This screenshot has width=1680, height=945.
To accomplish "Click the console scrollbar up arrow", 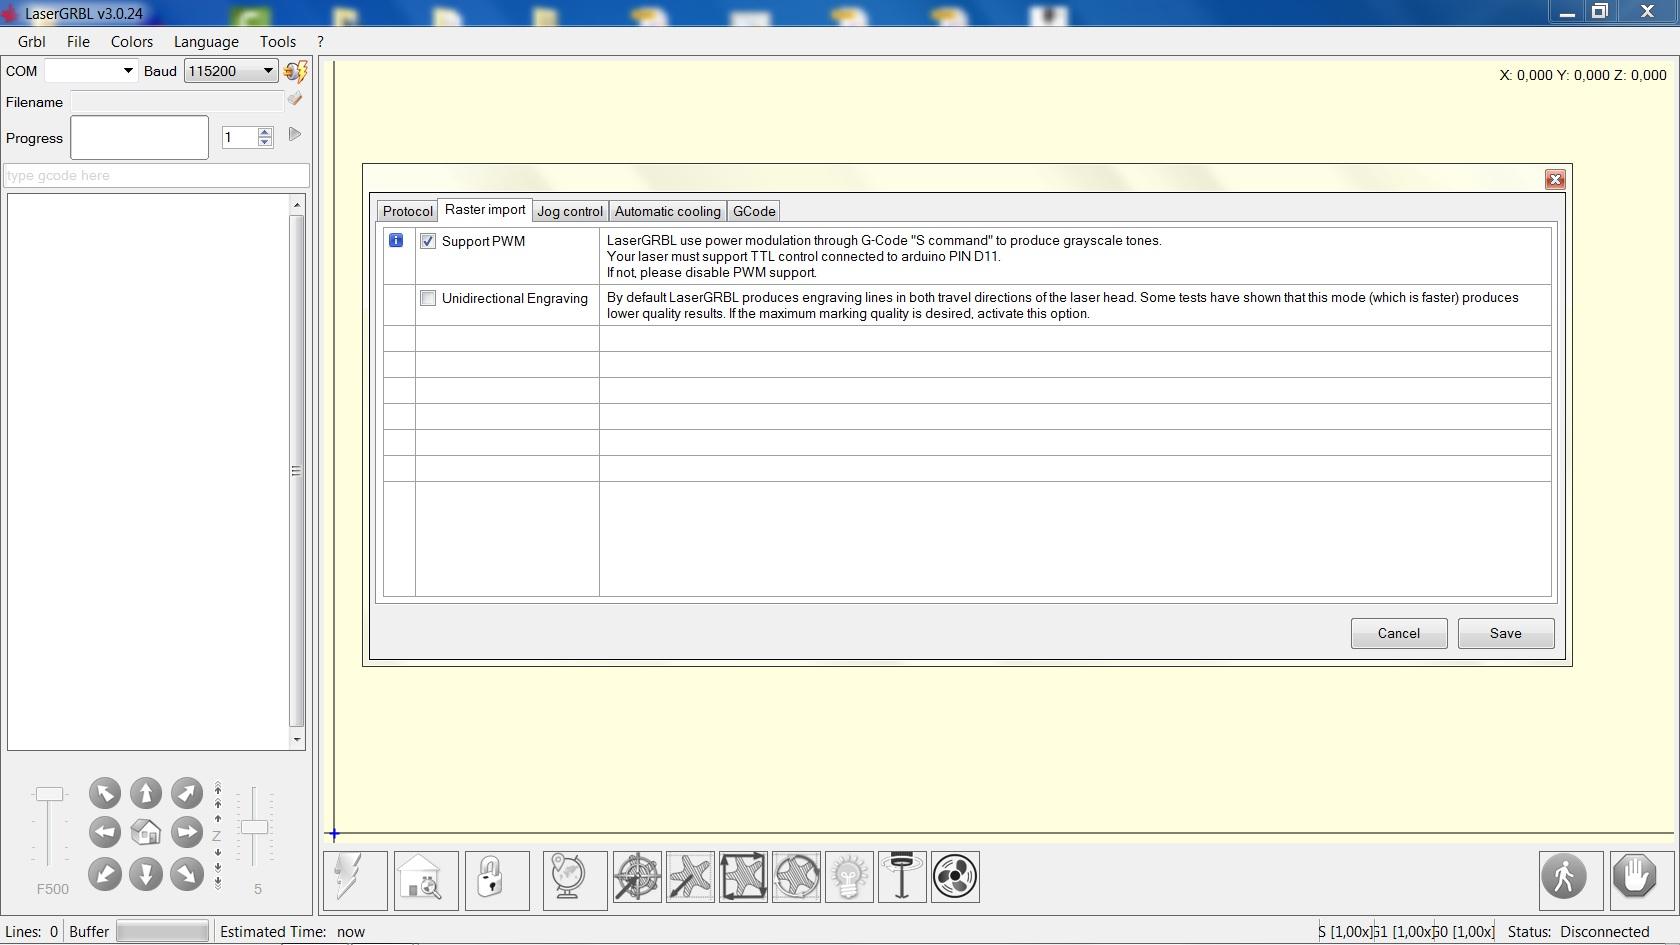I will pos(296,205).
